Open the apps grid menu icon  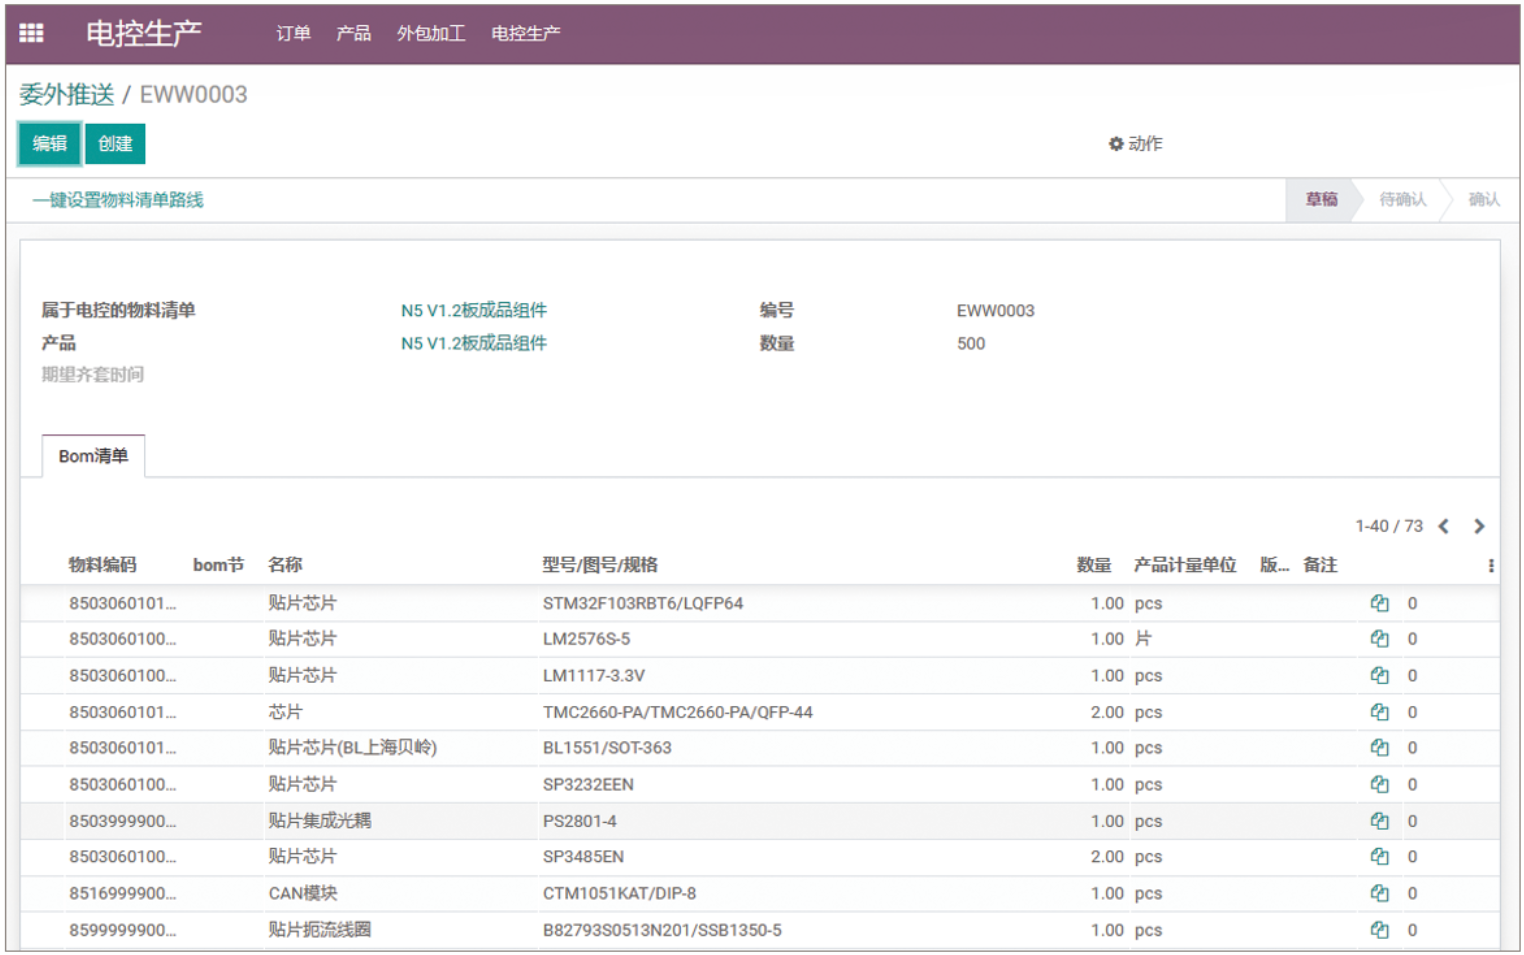coord(31,33)
